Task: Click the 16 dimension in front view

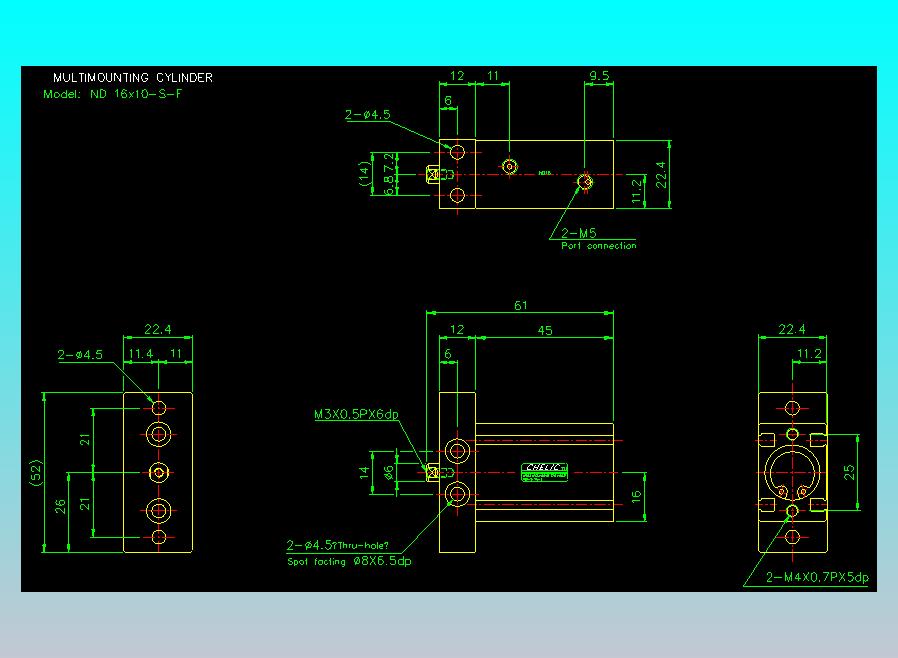Action: tap(636, 497)
